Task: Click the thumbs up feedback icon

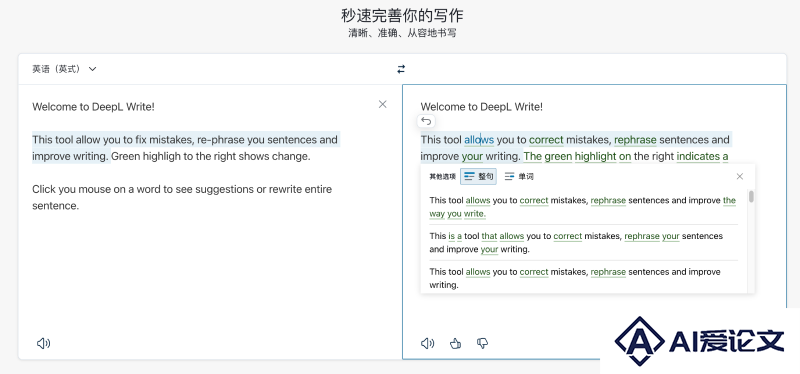Action: pyautogui.click(x=456, y=343)
